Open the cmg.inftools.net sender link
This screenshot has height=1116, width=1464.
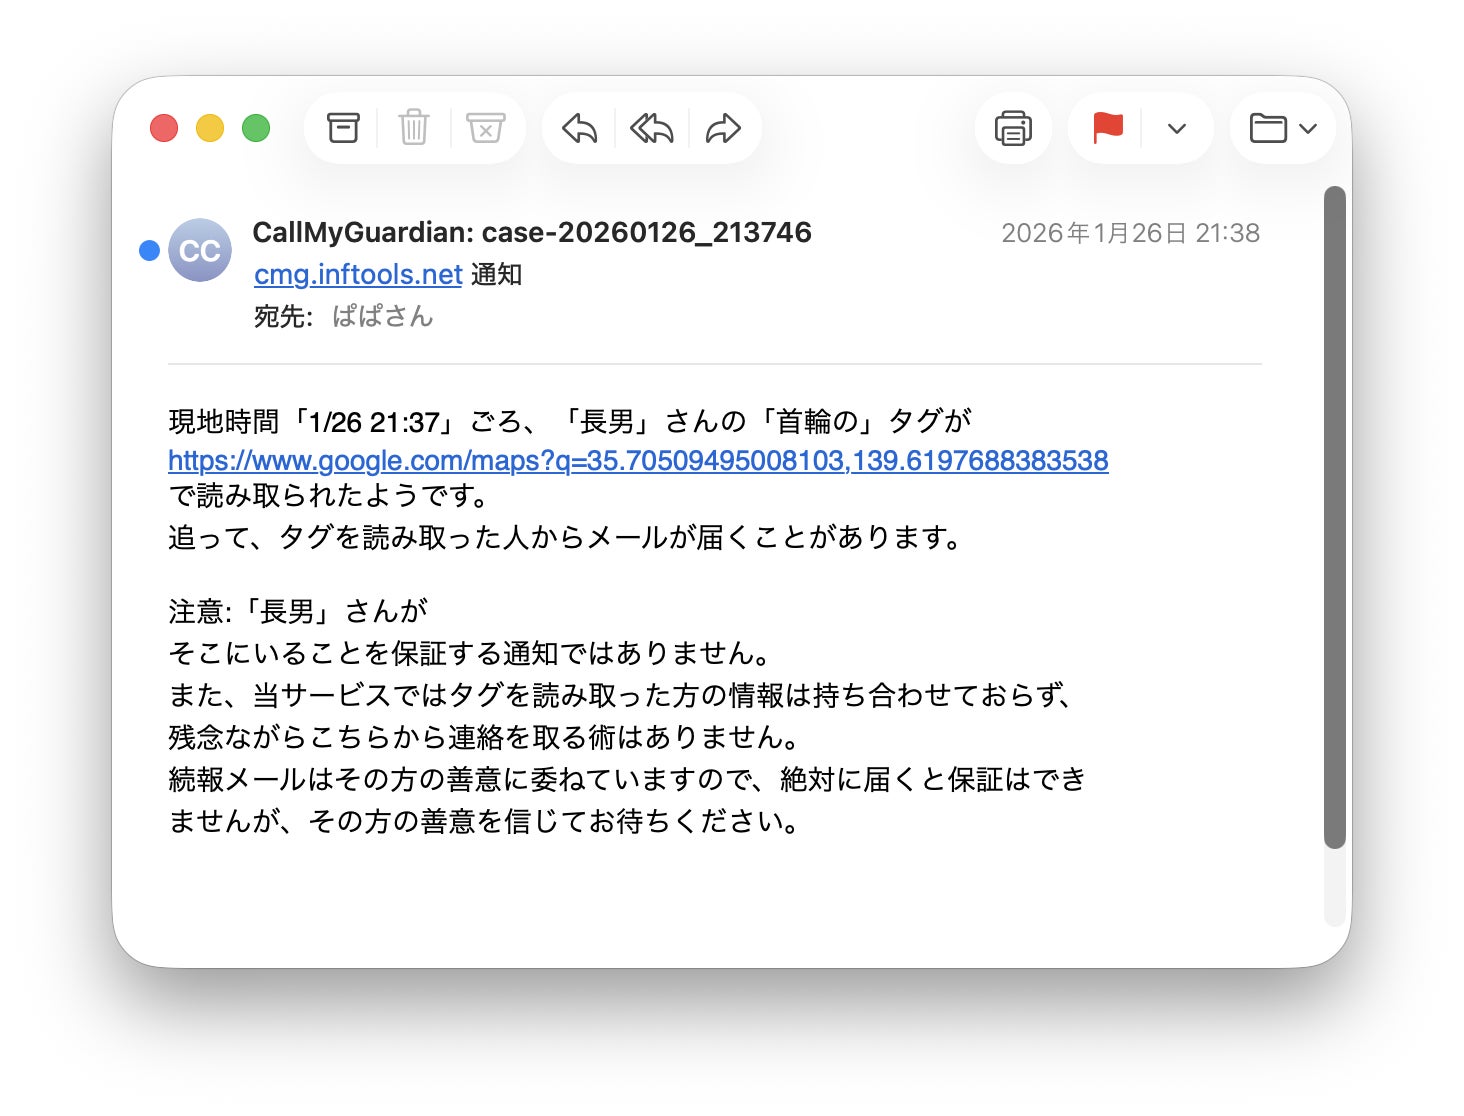click(x=358, y=275)
